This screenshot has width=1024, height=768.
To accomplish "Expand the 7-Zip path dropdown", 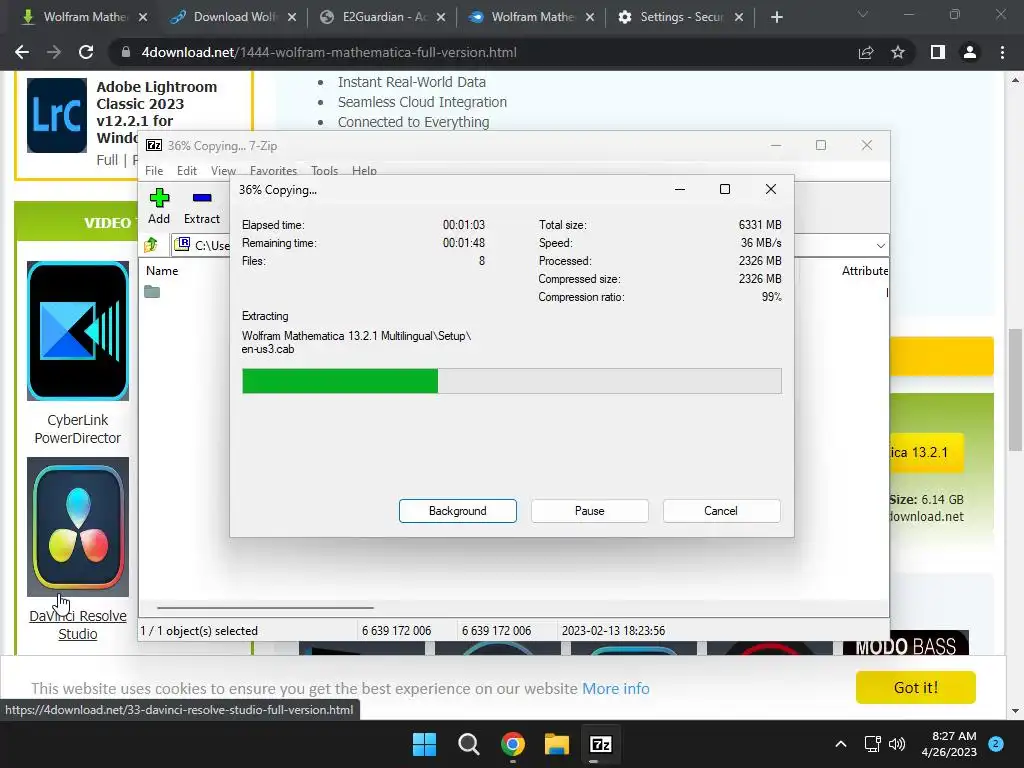I will pyautogui.click(x=880, y=246).
